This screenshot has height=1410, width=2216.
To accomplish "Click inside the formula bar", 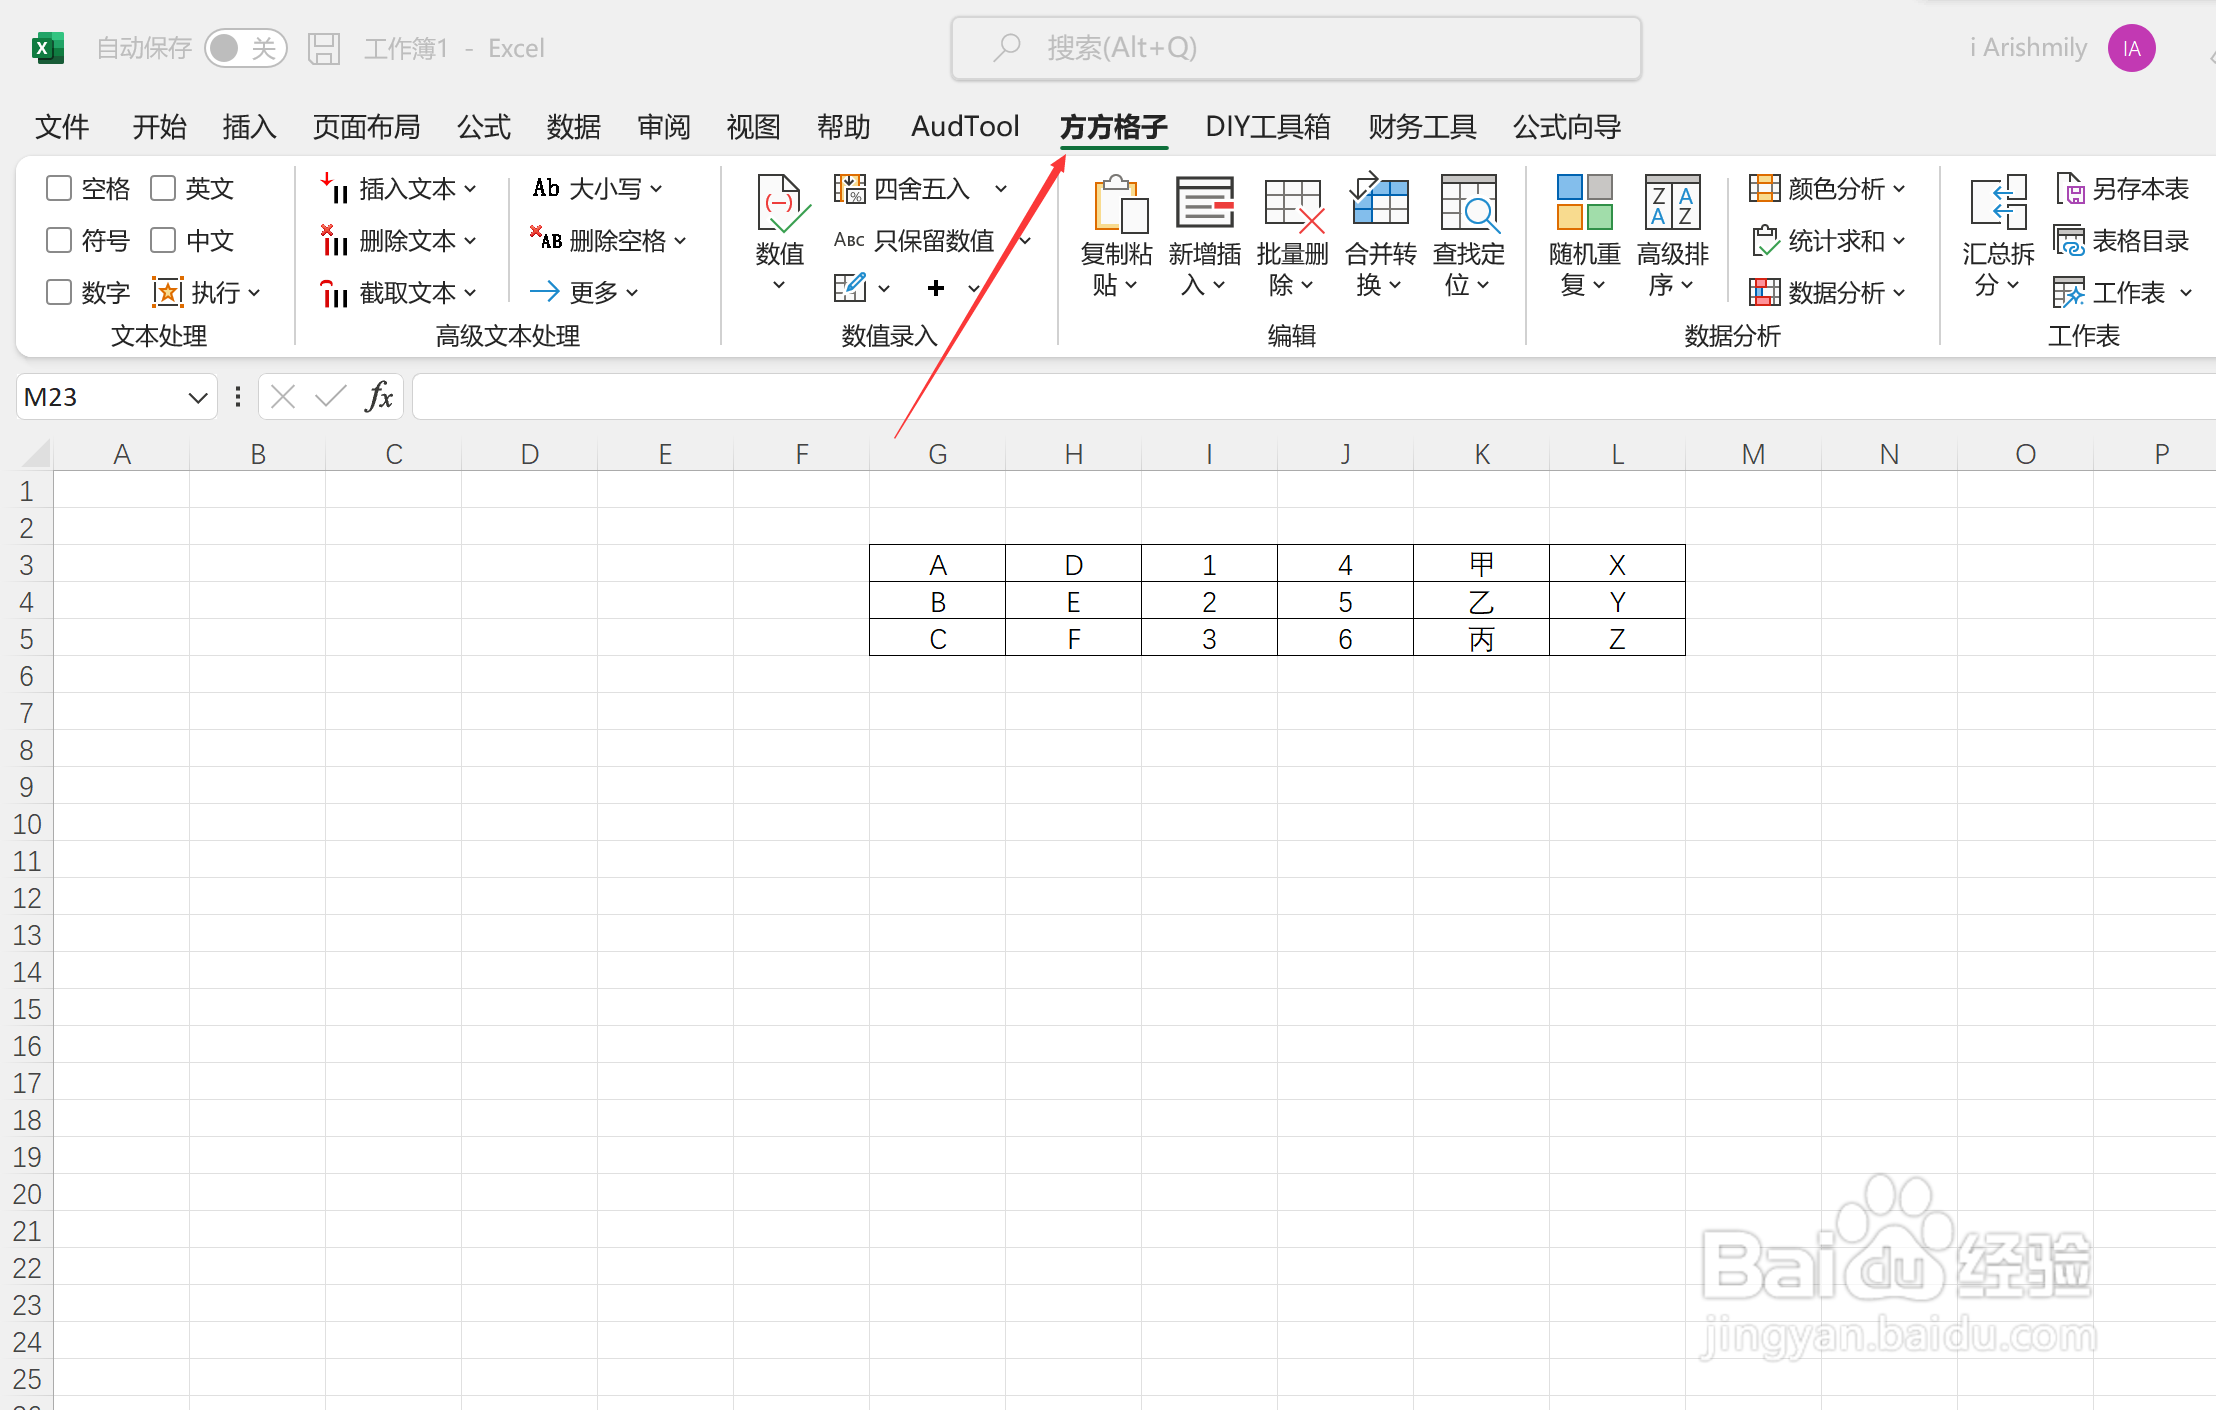I will [1312, 397].
